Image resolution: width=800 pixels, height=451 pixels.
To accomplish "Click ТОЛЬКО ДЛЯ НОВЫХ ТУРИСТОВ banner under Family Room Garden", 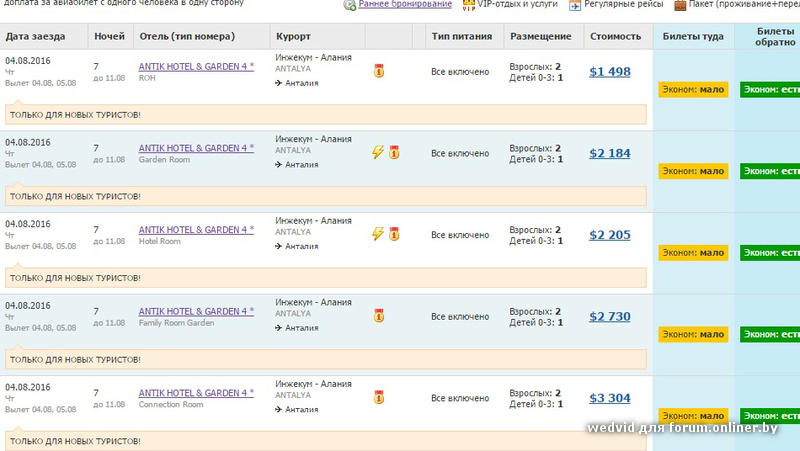I will 326,360.
